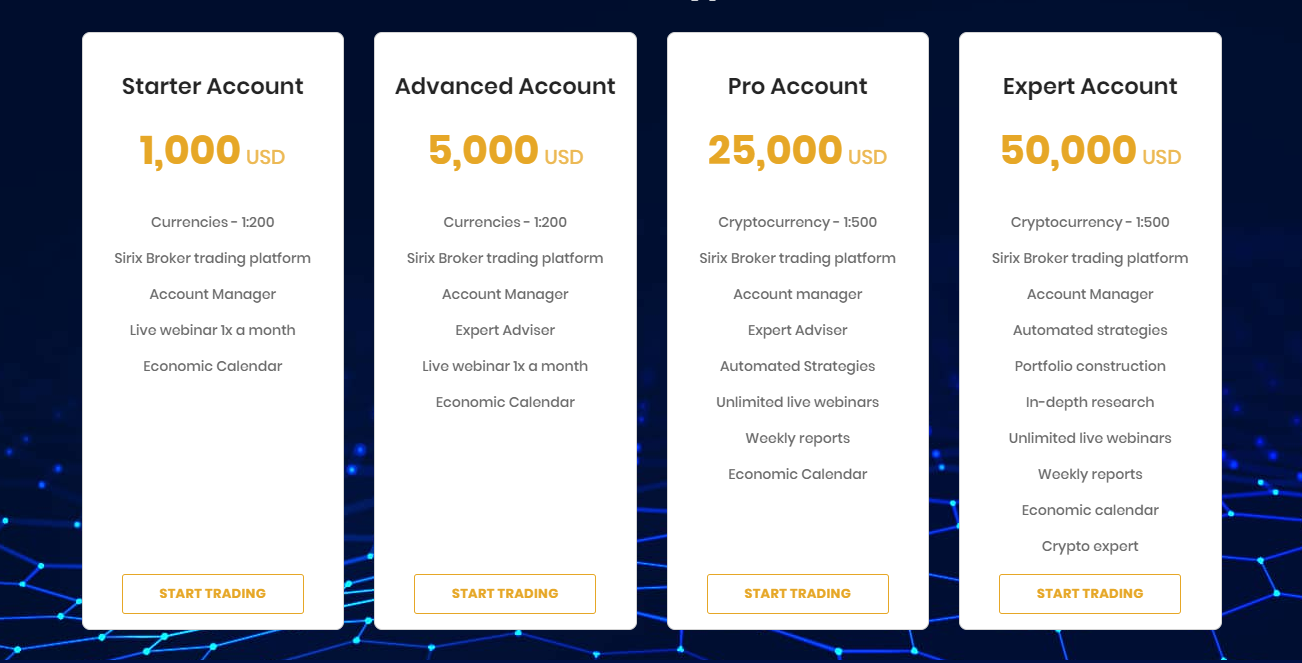Select the Expert Account heading

[x=1090, y=86]
